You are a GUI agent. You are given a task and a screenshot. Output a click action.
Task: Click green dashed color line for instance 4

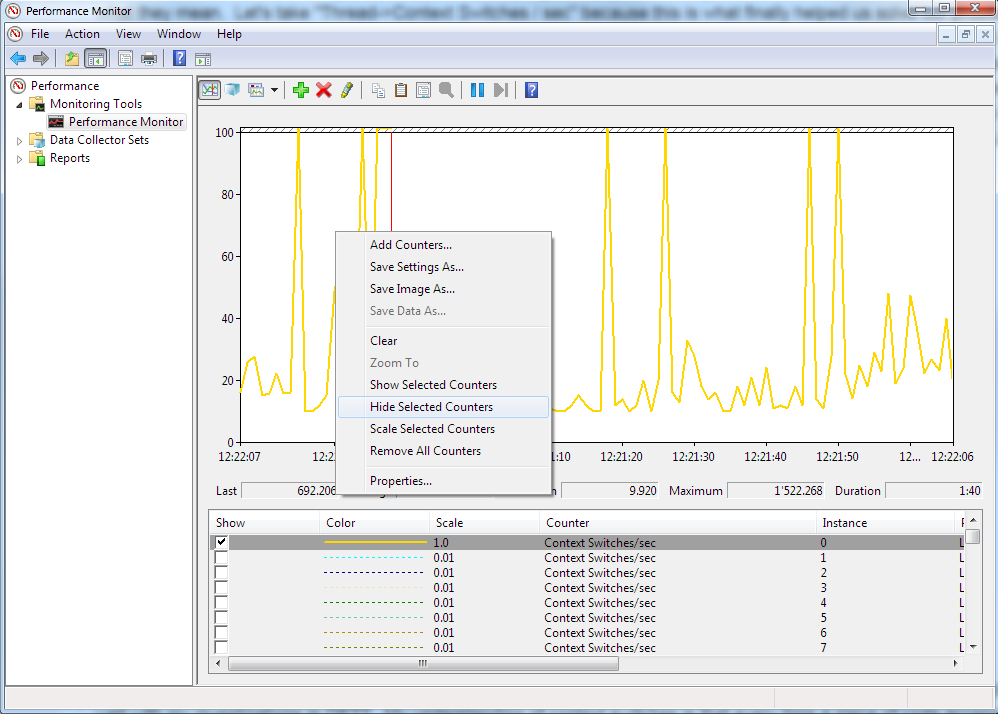(374, 603)
